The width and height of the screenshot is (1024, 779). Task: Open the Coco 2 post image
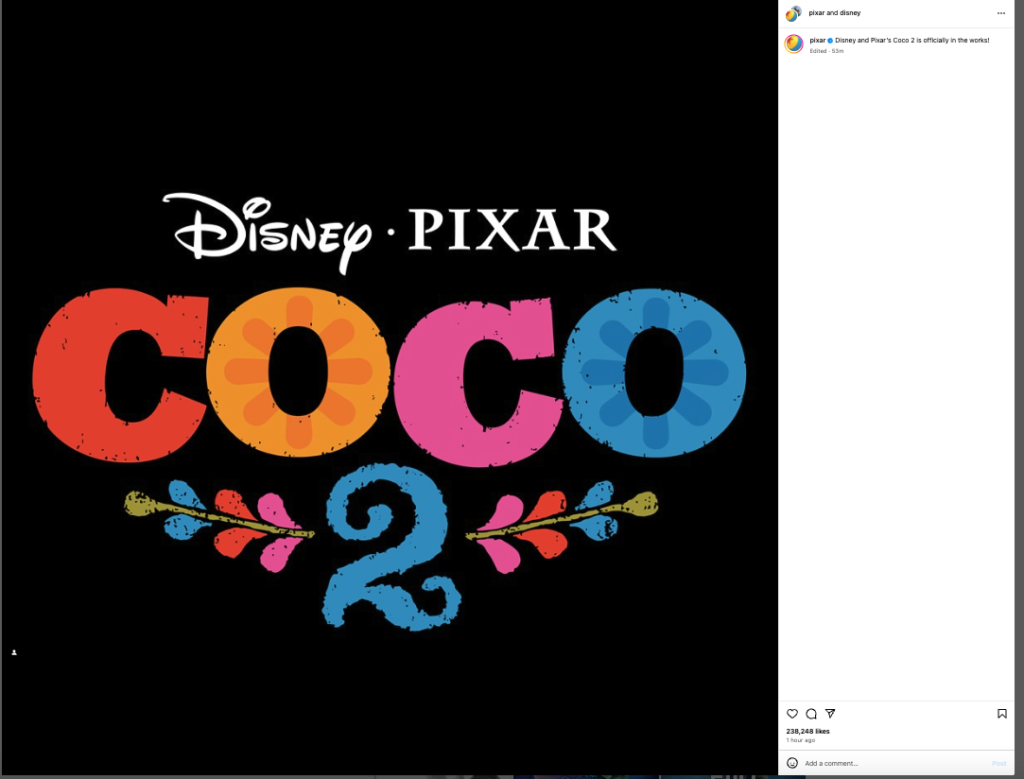390,388
